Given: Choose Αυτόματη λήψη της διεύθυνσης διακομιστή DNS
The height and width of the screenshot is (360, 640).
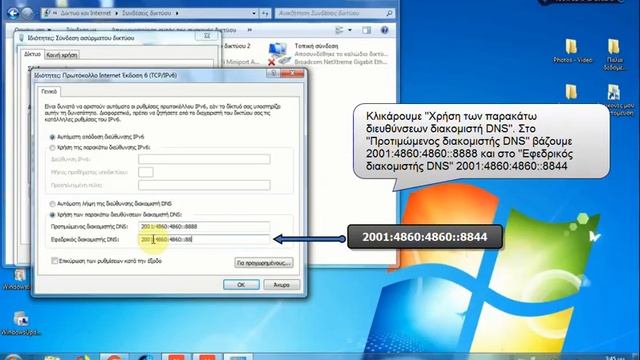Looking at the screenshot, I should coord(52,204).
